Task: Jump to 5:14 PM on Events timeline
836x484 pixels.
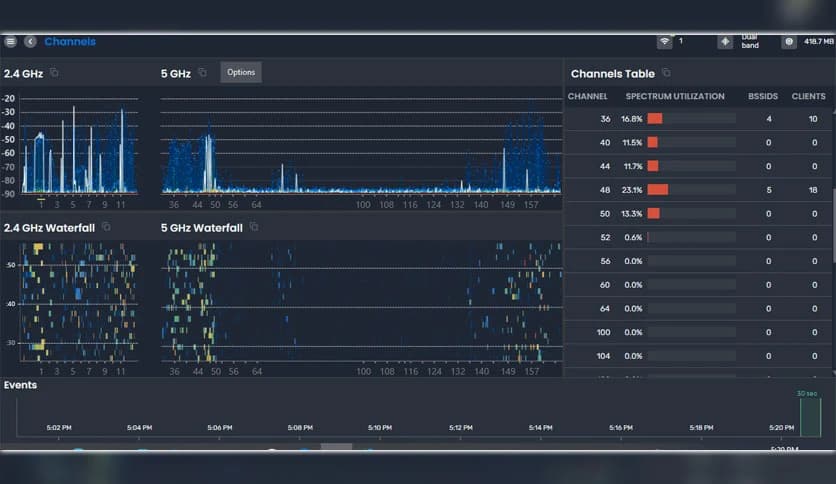Action: [541, 427]
